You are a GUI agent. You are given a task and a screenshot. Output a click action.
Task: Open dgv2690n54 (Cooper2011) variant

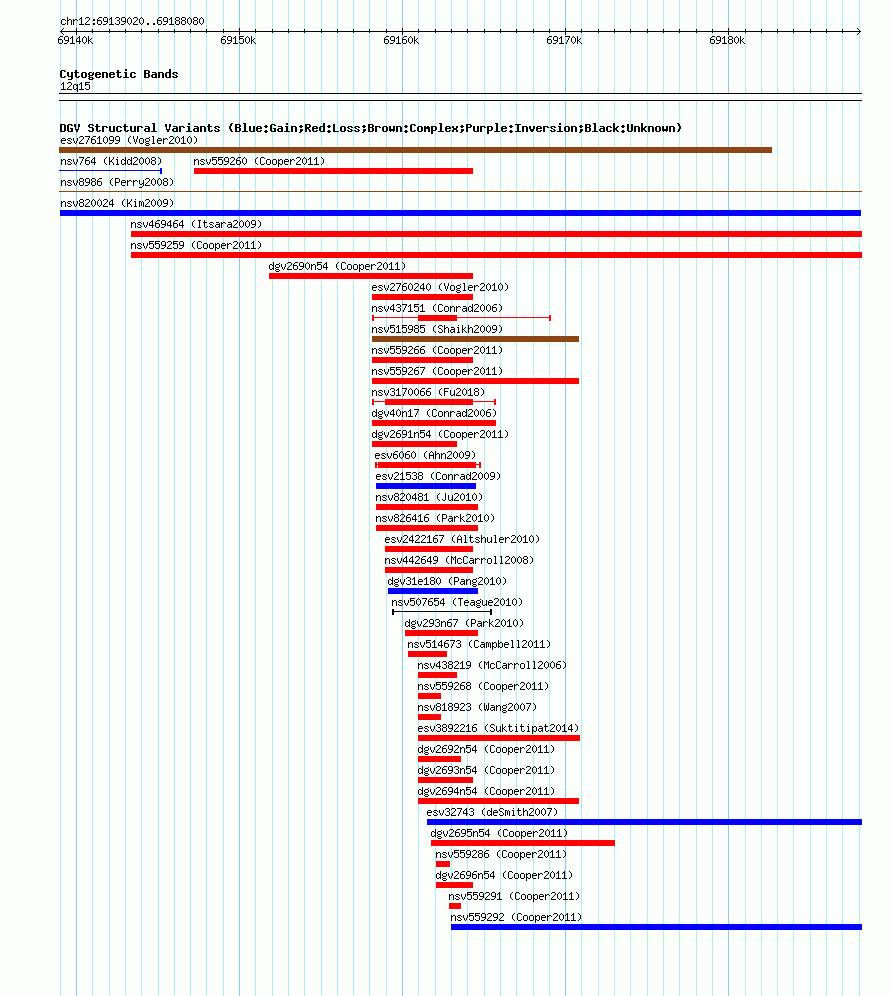tap(337, 266)
